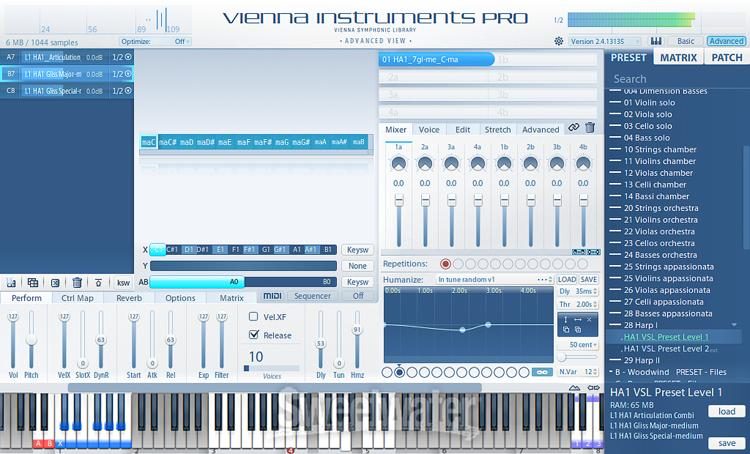The height and width of the screenshot is (454, 750).
Task: Toggle the Sequencer mode button
Action: (312, 296)
